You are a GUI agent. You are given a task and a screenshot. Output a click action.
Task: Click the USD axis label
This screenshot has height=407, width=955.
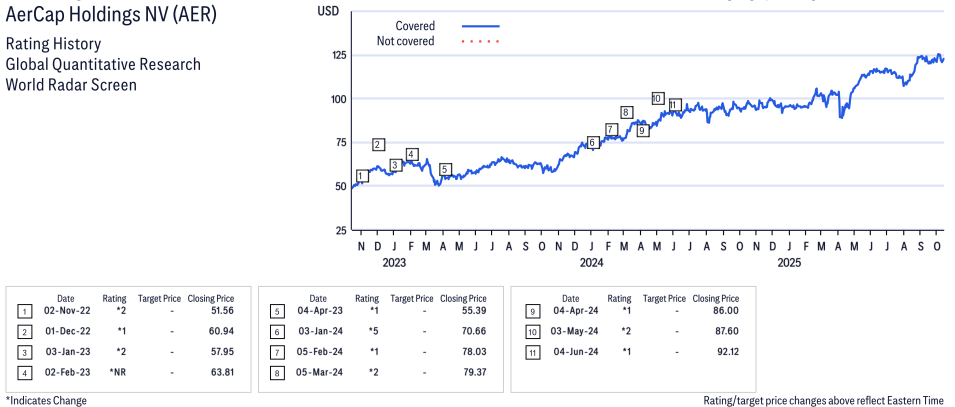coord(327,10)
